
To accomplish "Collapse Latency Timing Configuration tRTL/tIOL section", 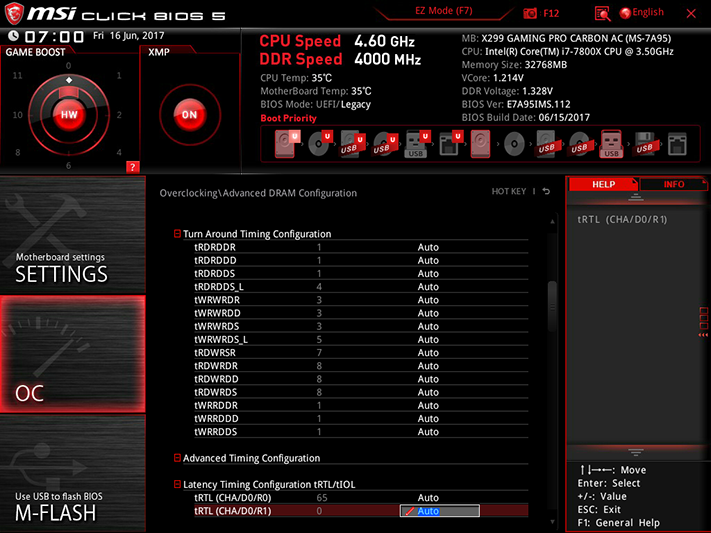I will 177,484.
